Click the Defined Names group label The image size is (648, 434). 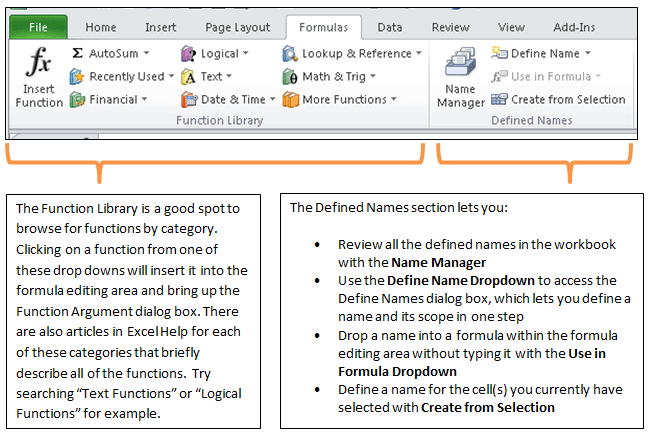click(x=531, y=120)
